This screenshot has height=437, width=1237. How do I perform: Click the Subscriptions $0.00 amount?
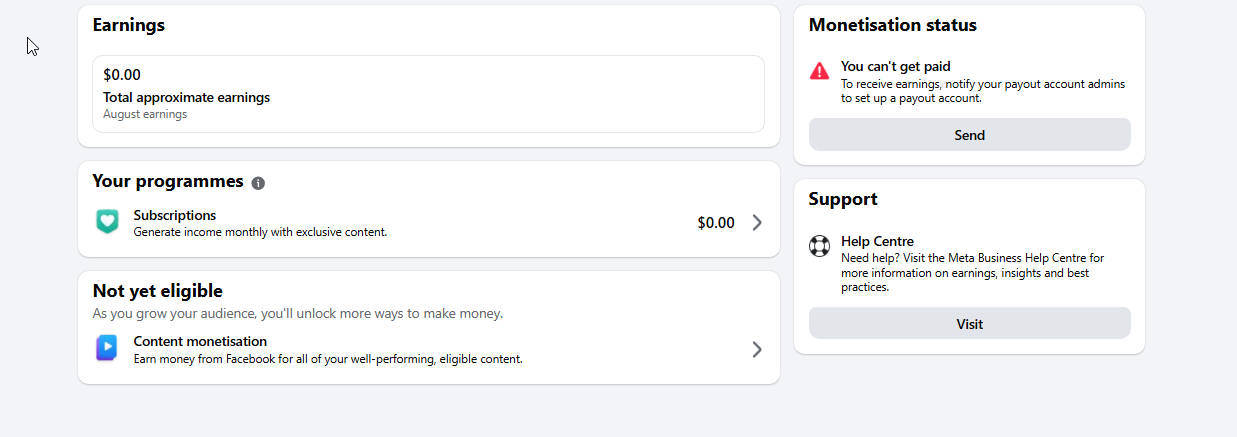[x=716, y=223]
